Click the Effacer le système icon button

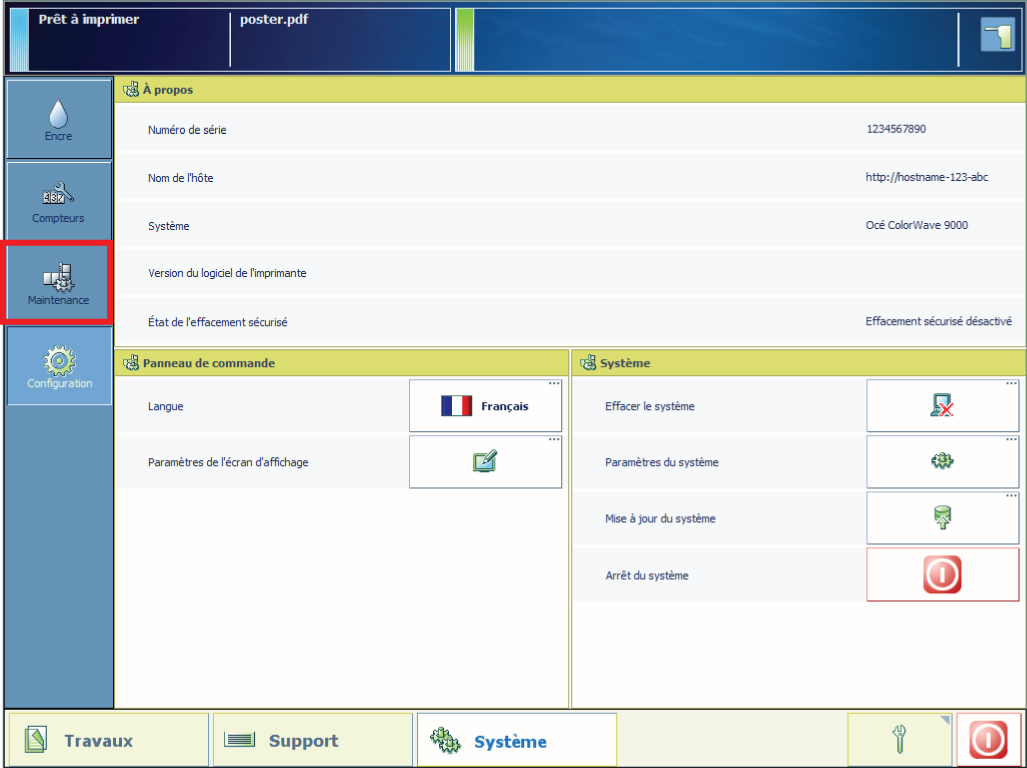[943, 406]
